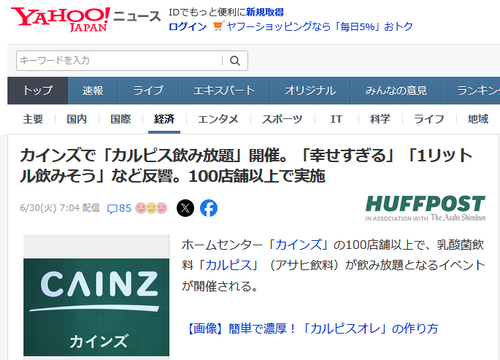500x360 pixels.
Task: Click the Yahoo! JAPAN logo
Action: tap(60, 19)
